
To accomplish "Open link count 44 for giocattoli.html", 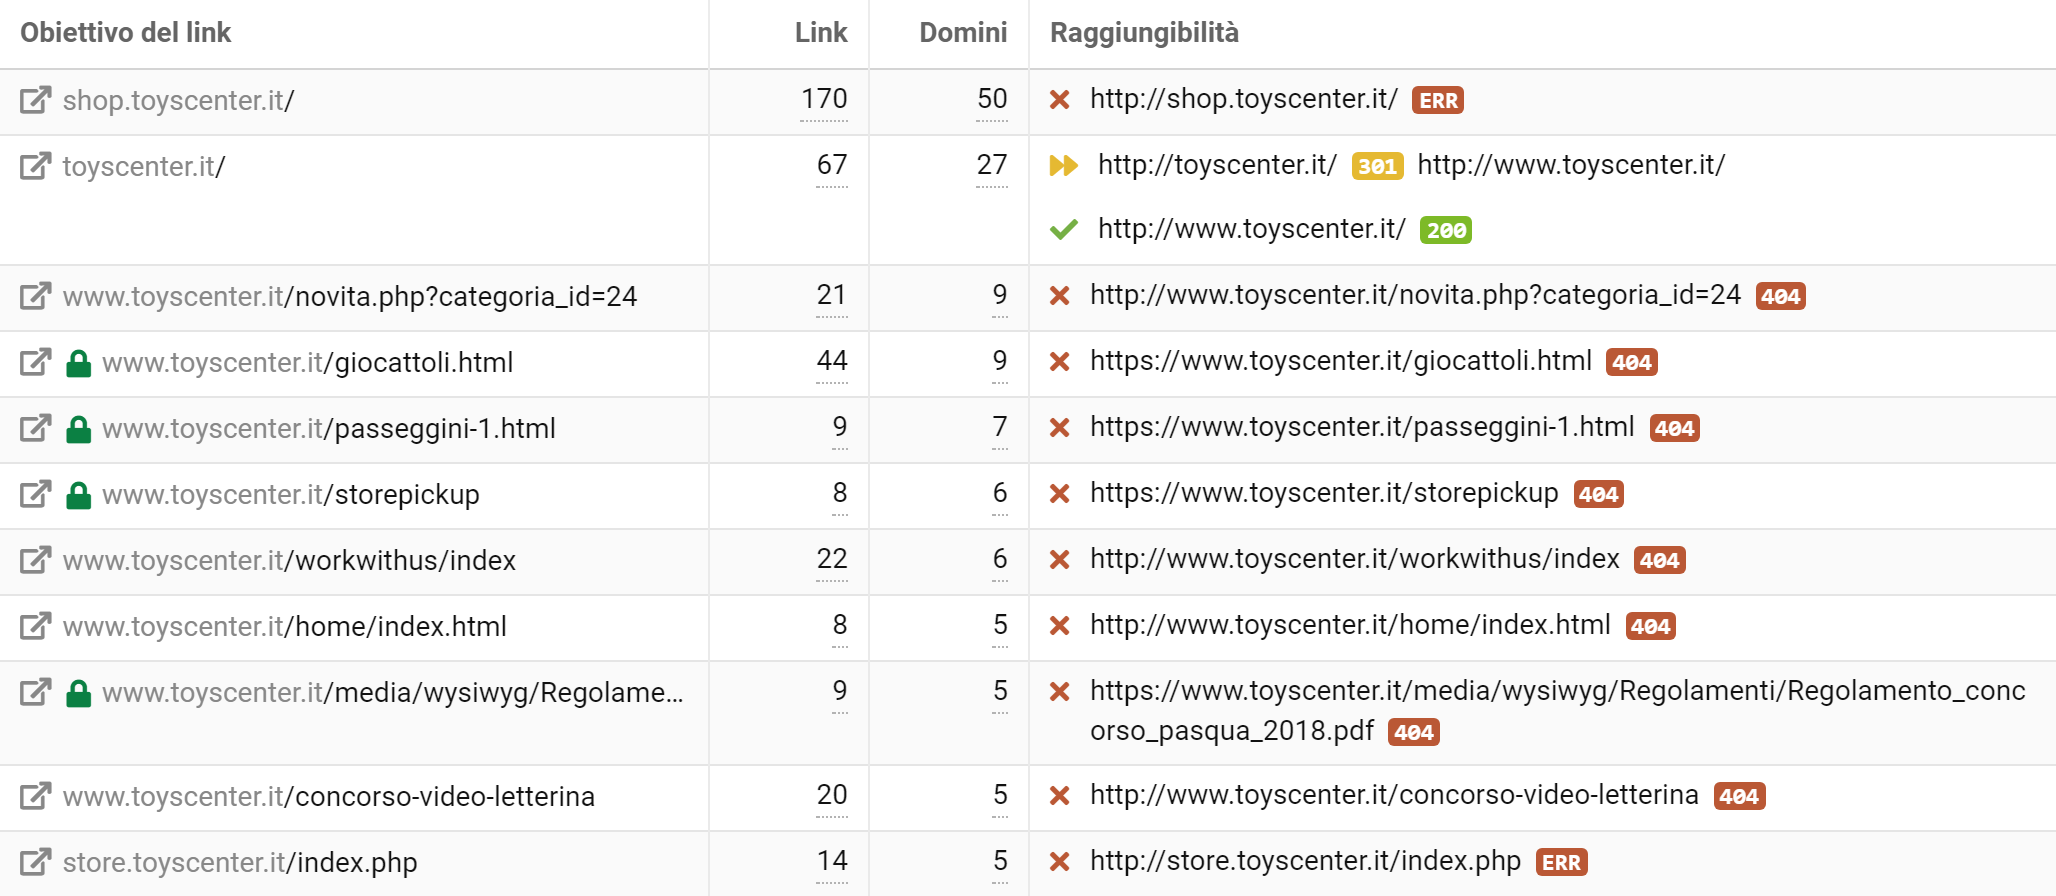I will tap(832, 361).
